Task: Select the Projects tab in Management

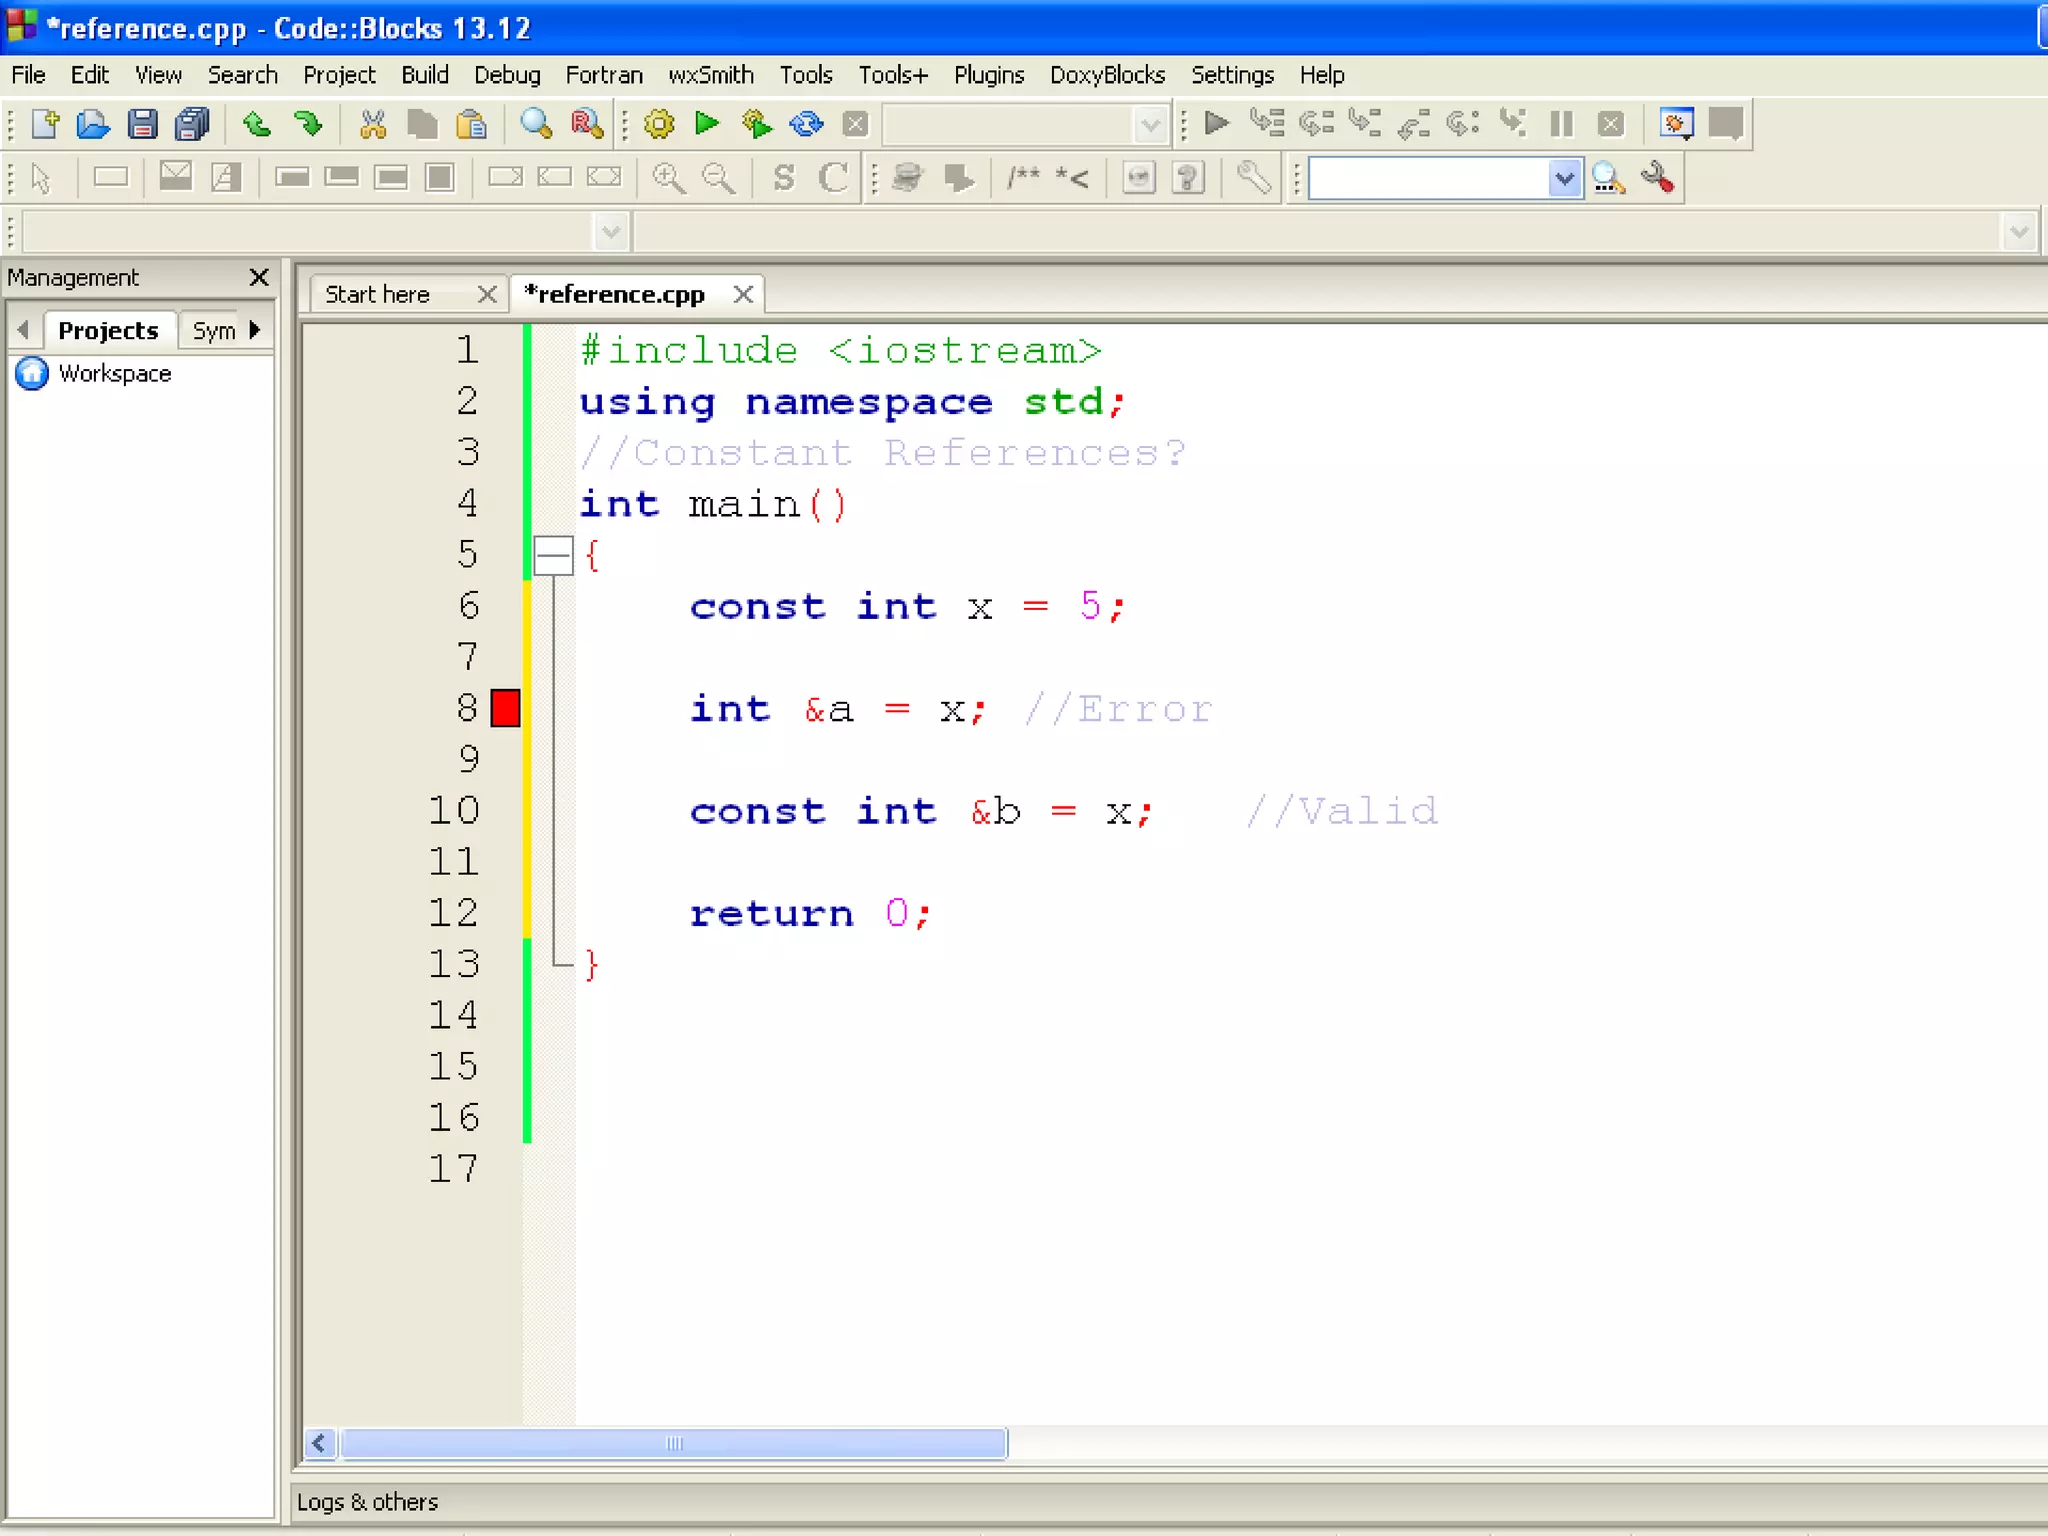Action: click(108, 330)
